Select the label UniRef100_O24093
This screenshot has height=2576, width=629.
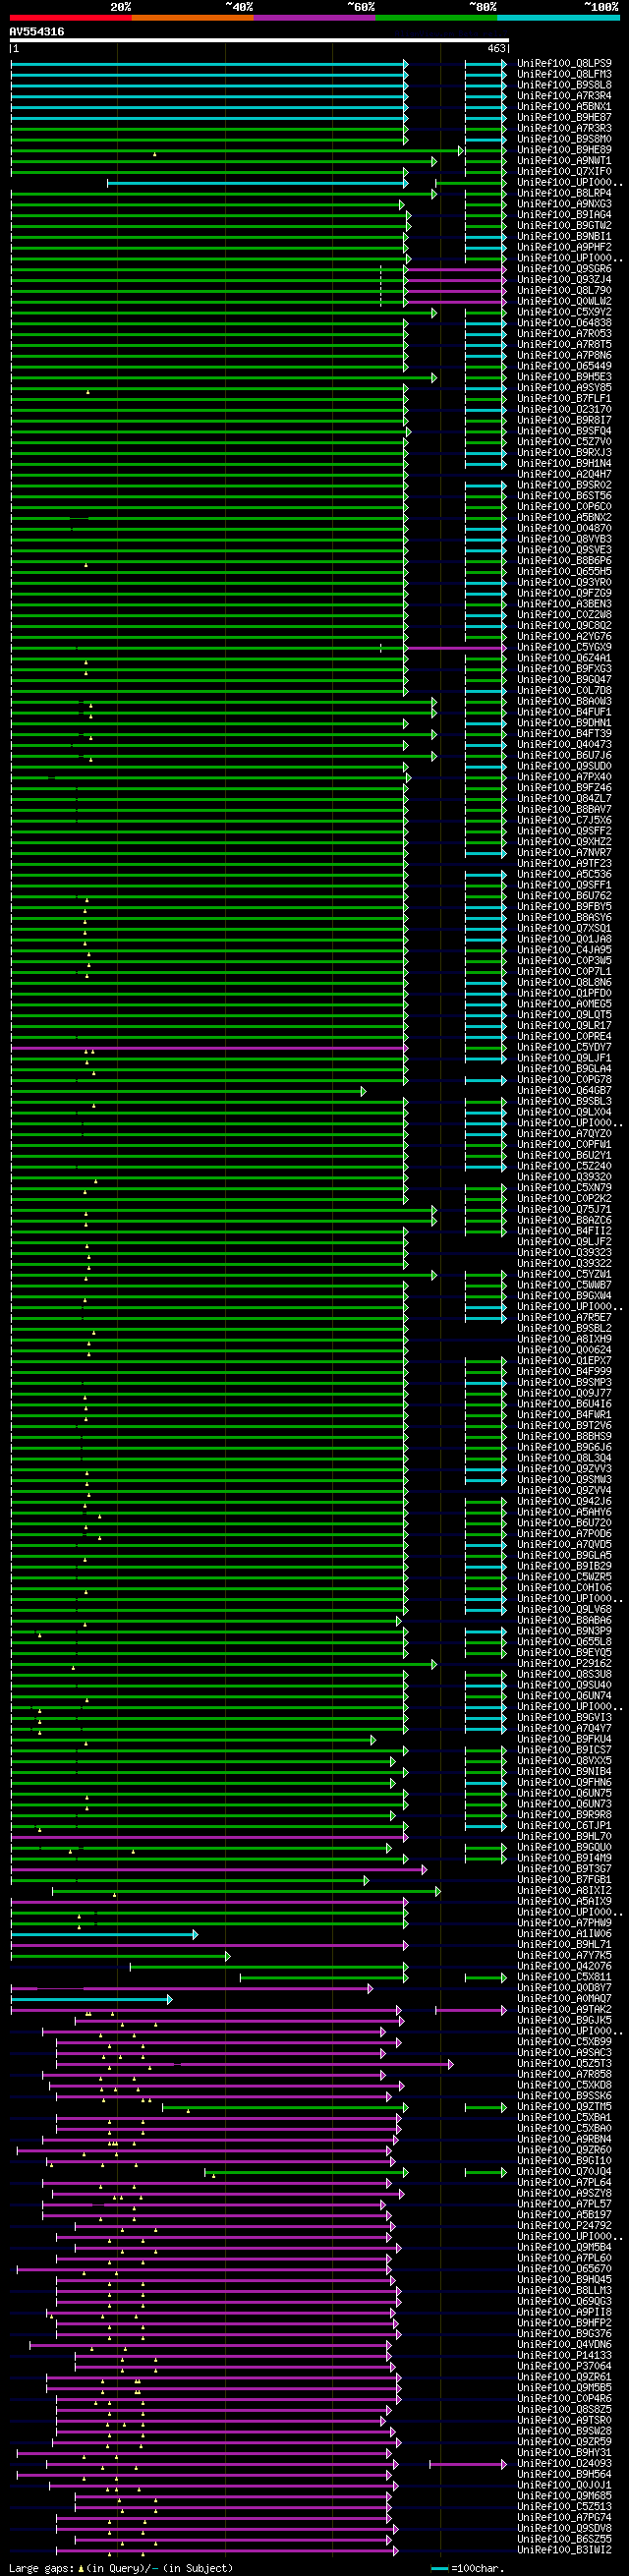tap(564, 2463)
